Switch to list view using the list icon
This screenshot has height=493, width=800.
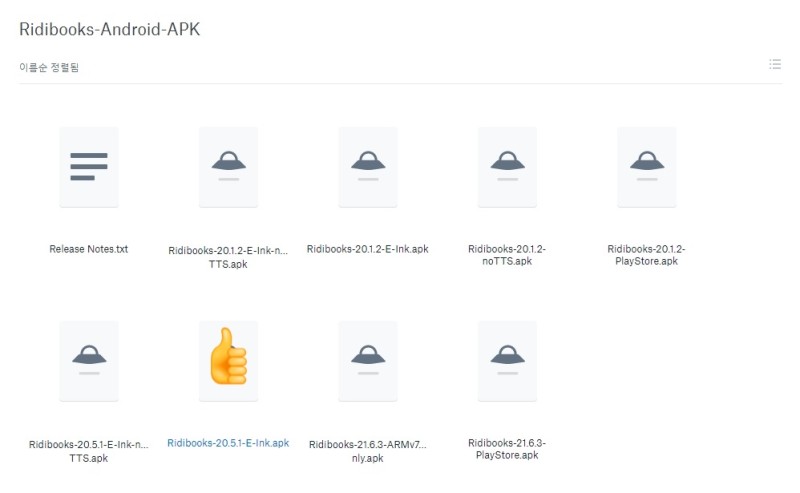click(774, 64)
